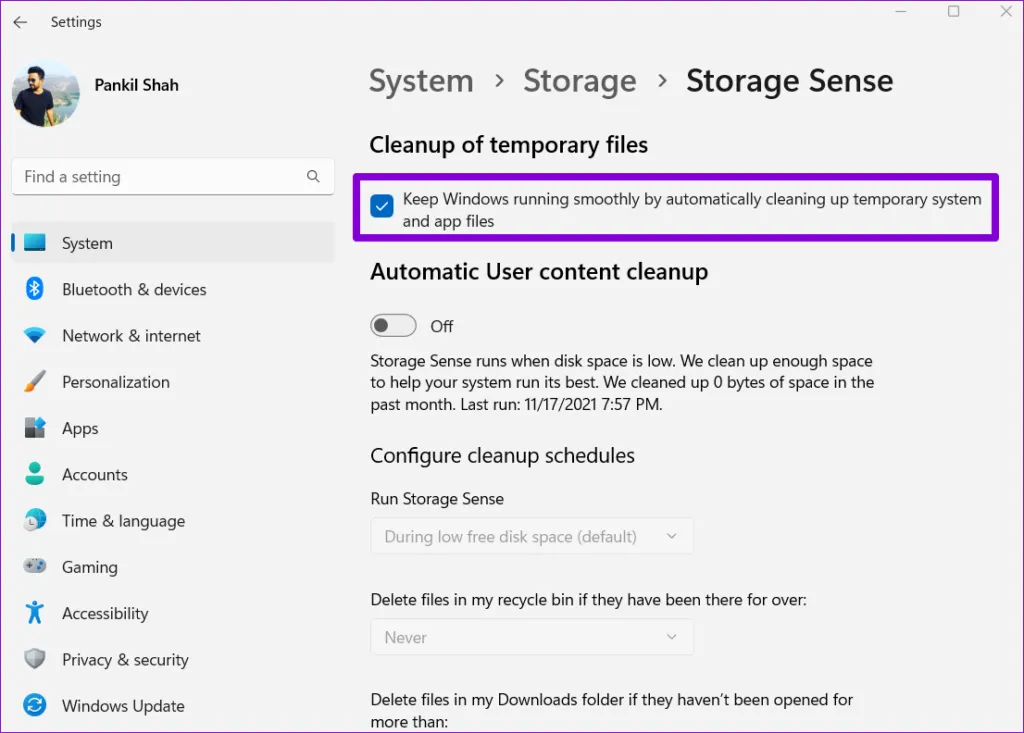Click the Network & internet wifi icon
Screen dimensions: 1024x733
click(35, 336)
